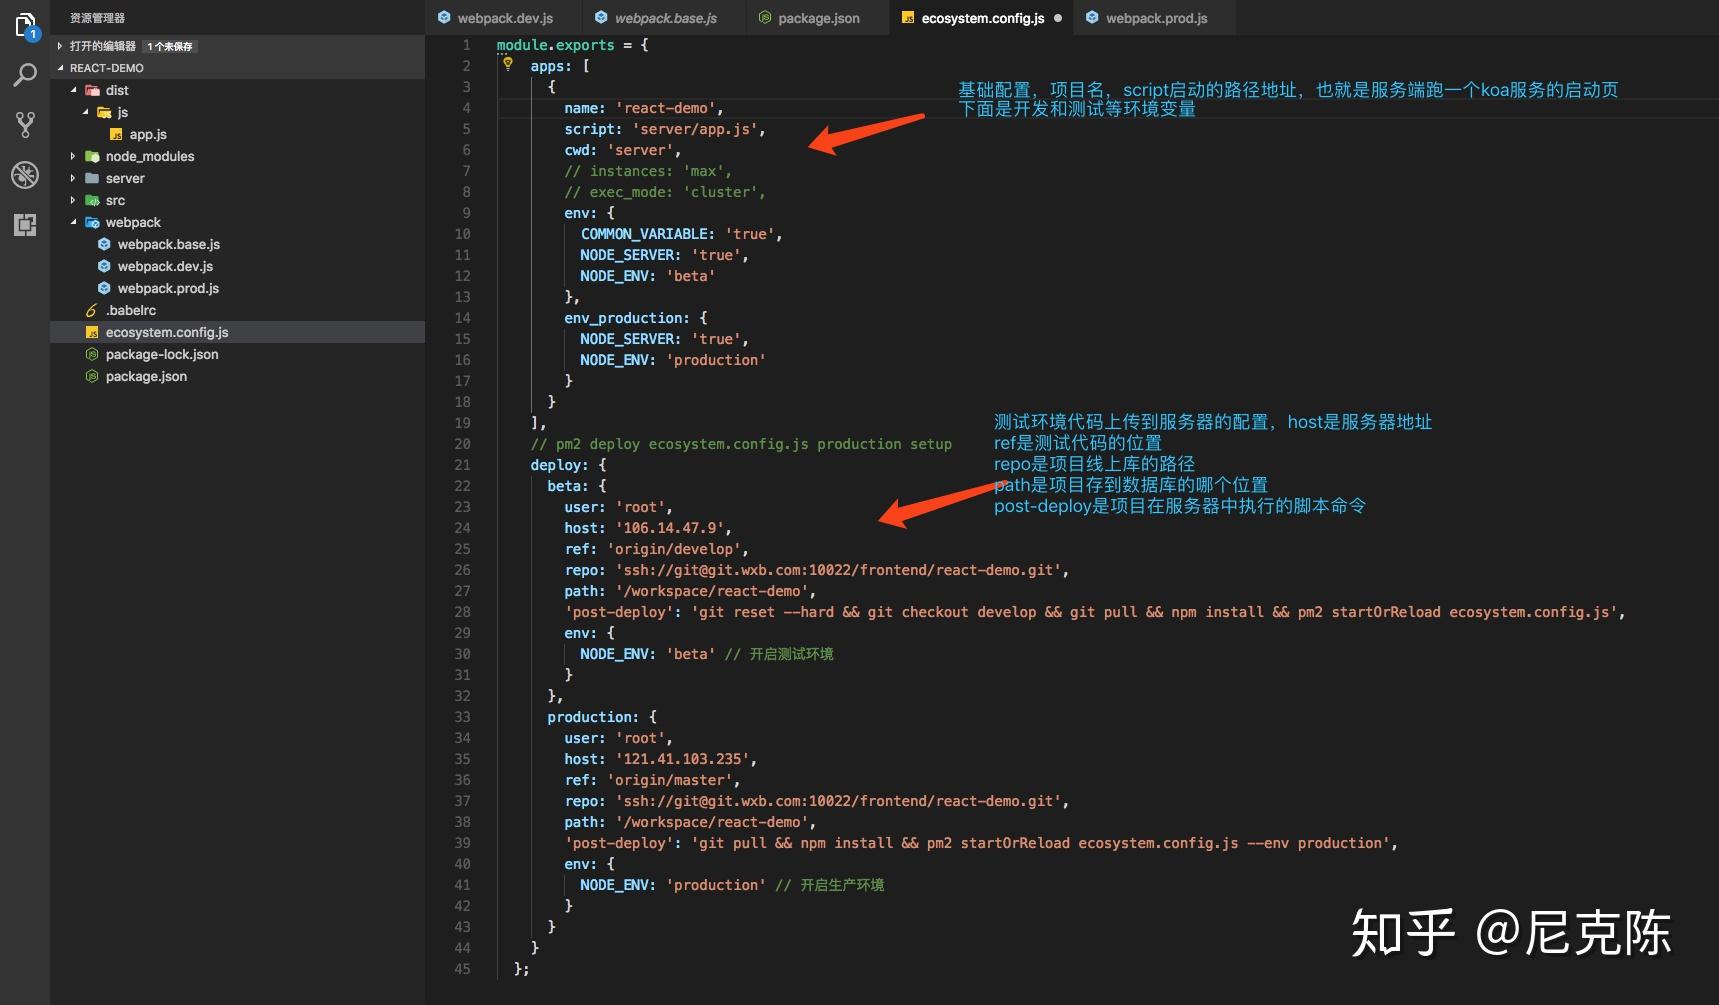The width and height of the screenshot is (1719, 1005).
Task: Collapse the REACT-DEMO project section
Action: 237,68
